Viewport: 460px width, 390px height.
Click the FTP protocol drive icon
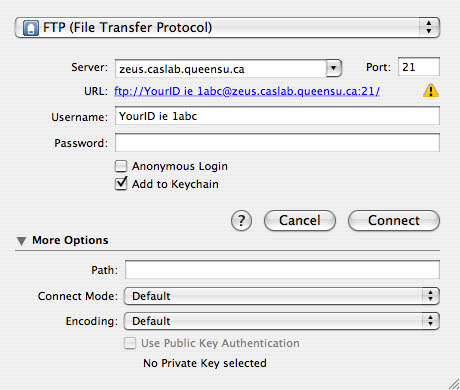click(x=31, y=28)
